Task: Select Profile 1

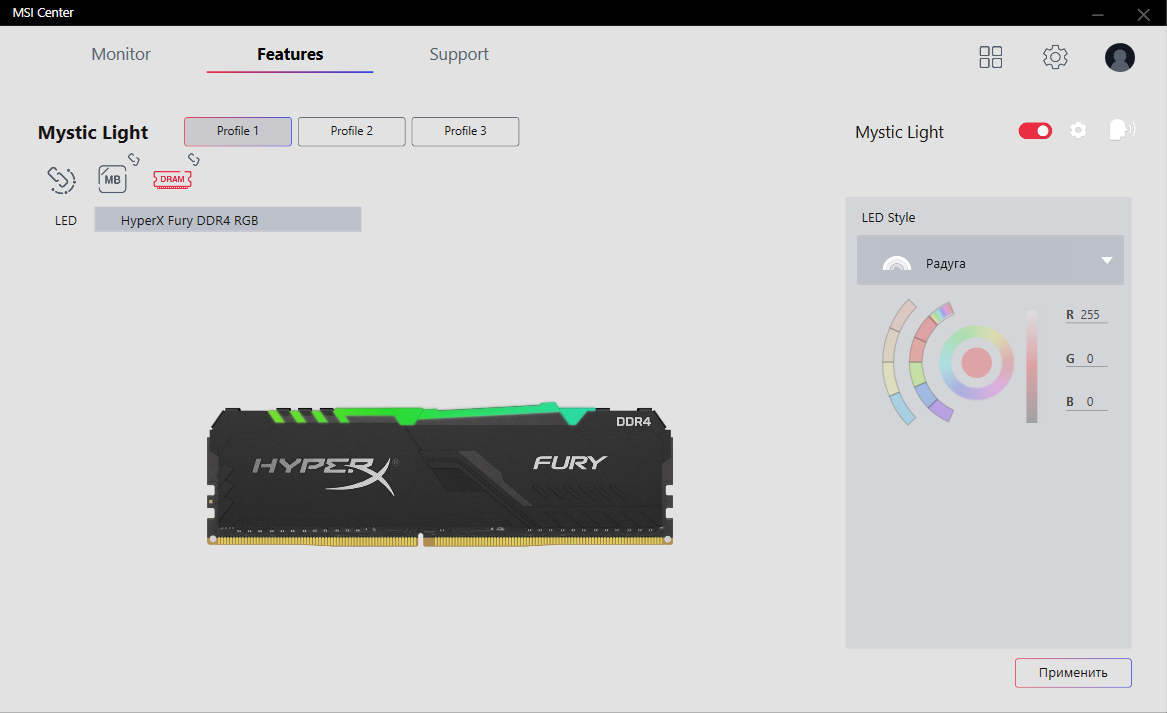Action: coord(238,131)
